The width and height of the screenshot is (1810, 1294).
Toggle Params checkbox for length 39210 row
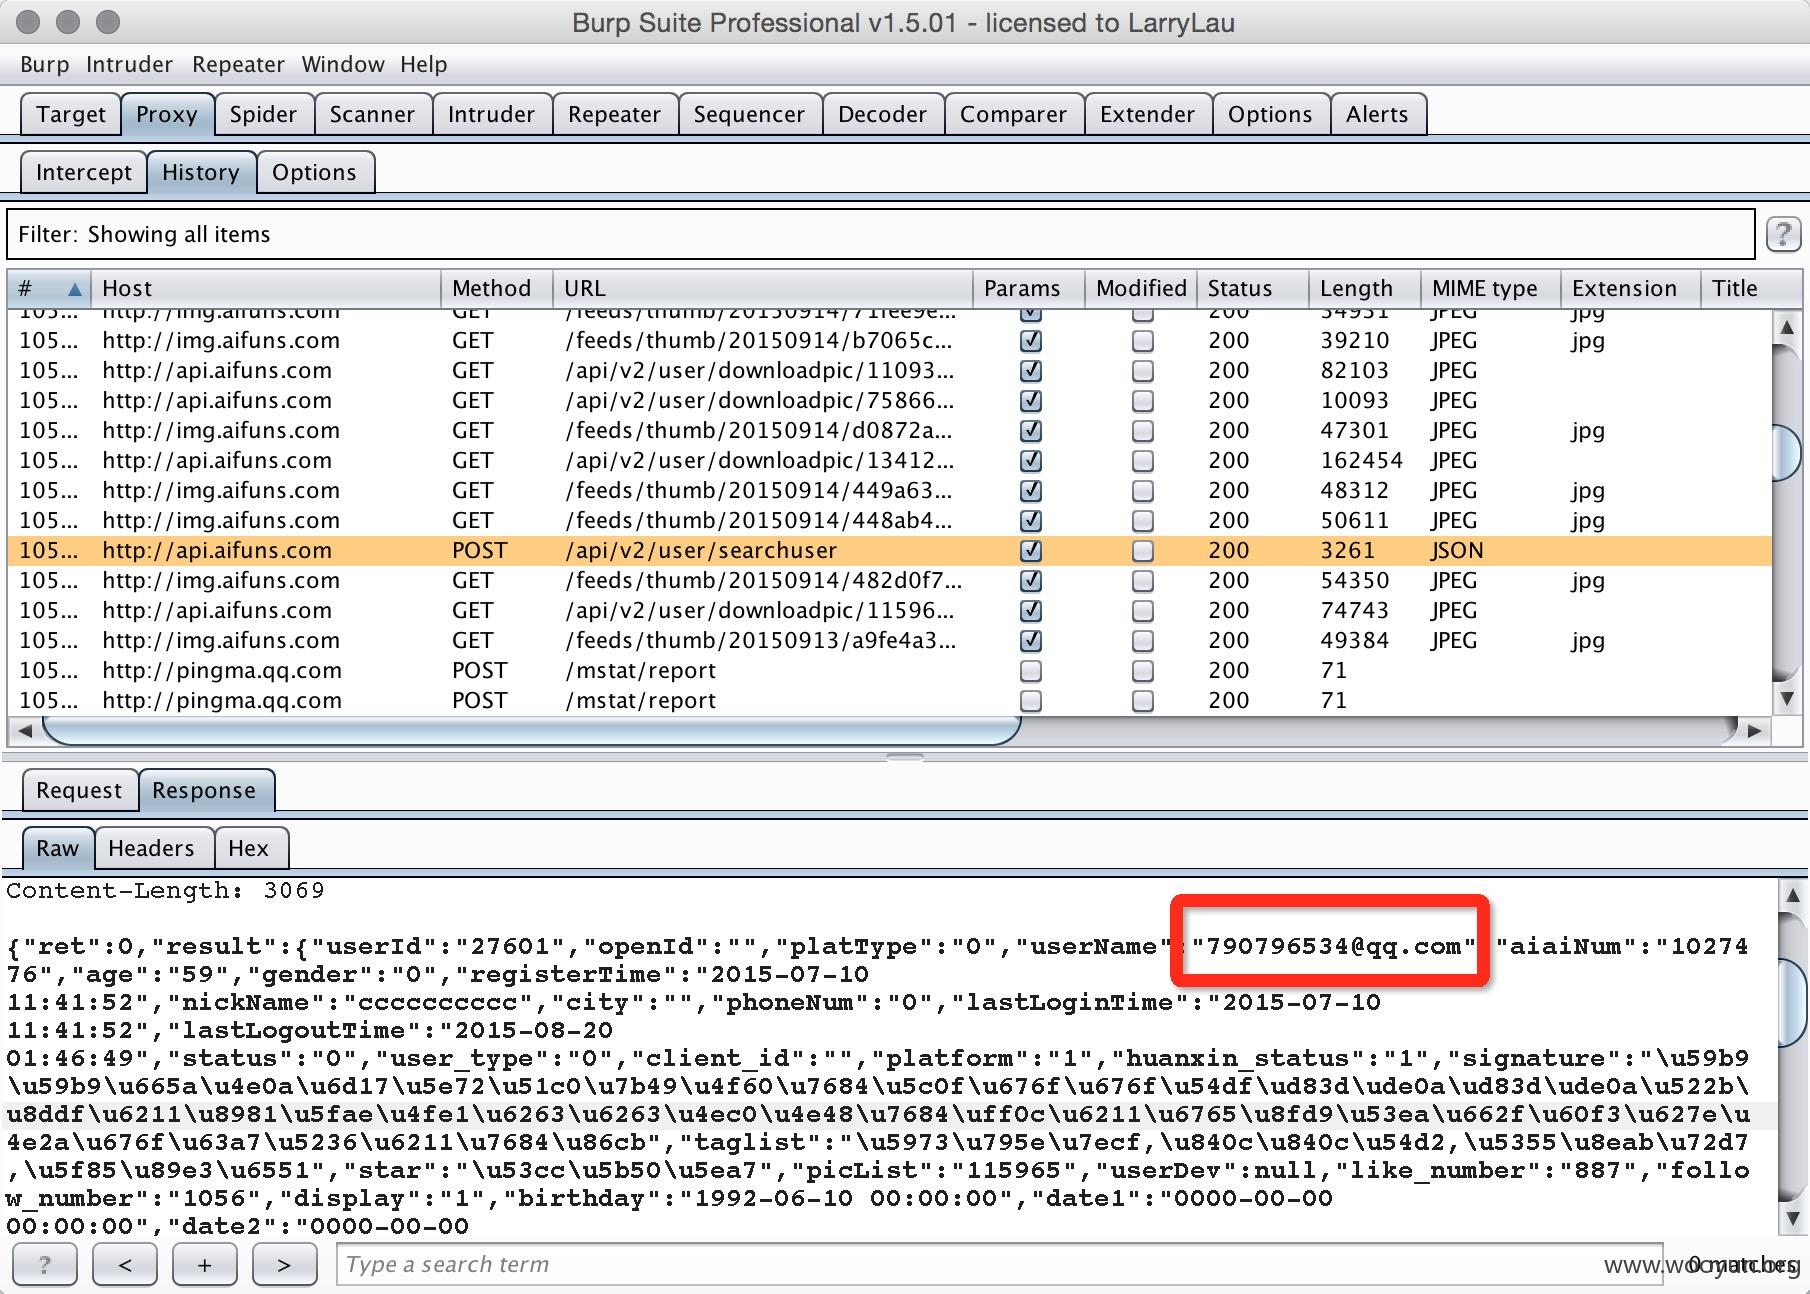(x=1030, y=341)
